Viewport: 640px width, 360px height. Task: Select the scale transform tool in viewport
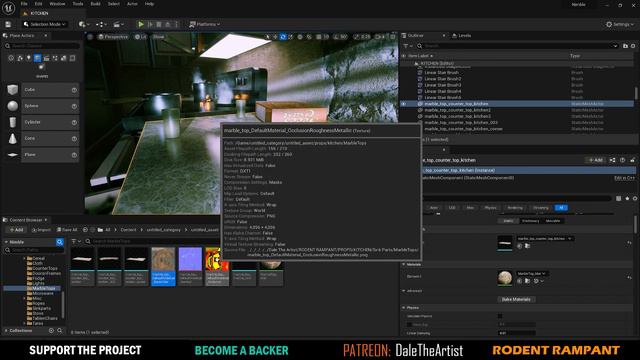click(x=290, y=37)
